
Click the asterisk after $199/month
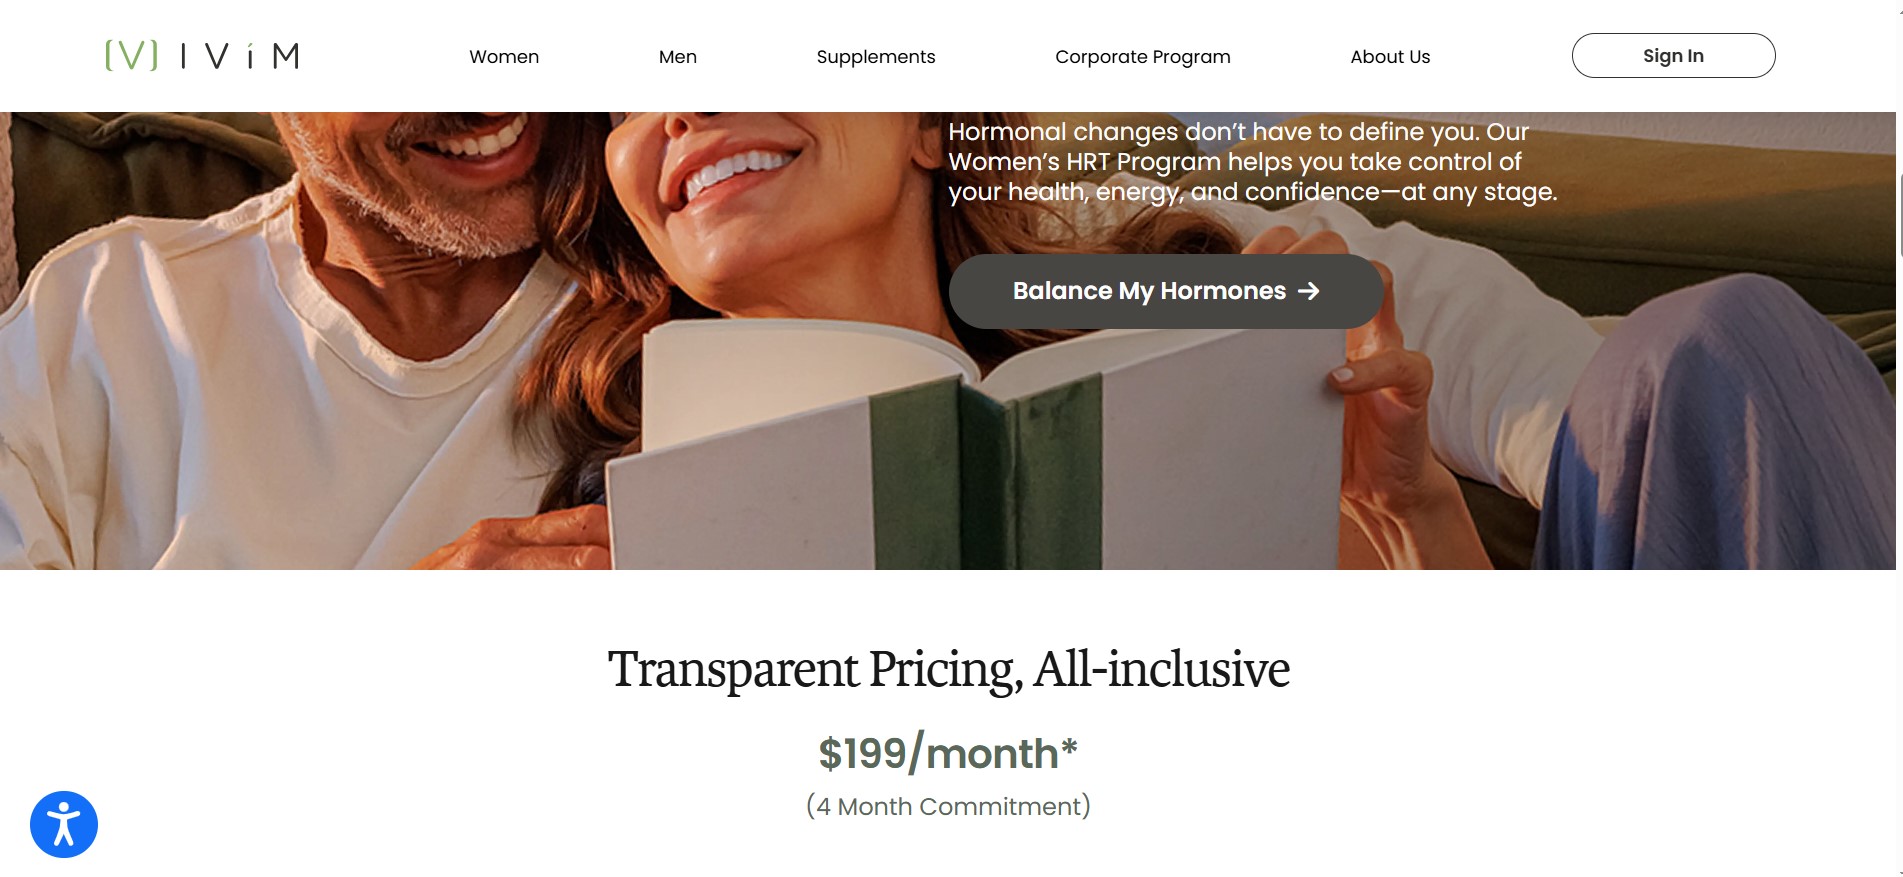1069,746
